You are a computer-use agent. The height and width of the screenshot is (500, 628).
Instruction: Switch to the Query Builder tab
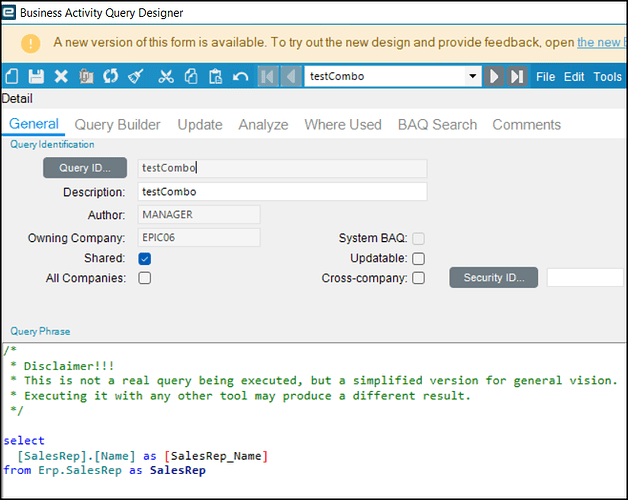[117, 125]
